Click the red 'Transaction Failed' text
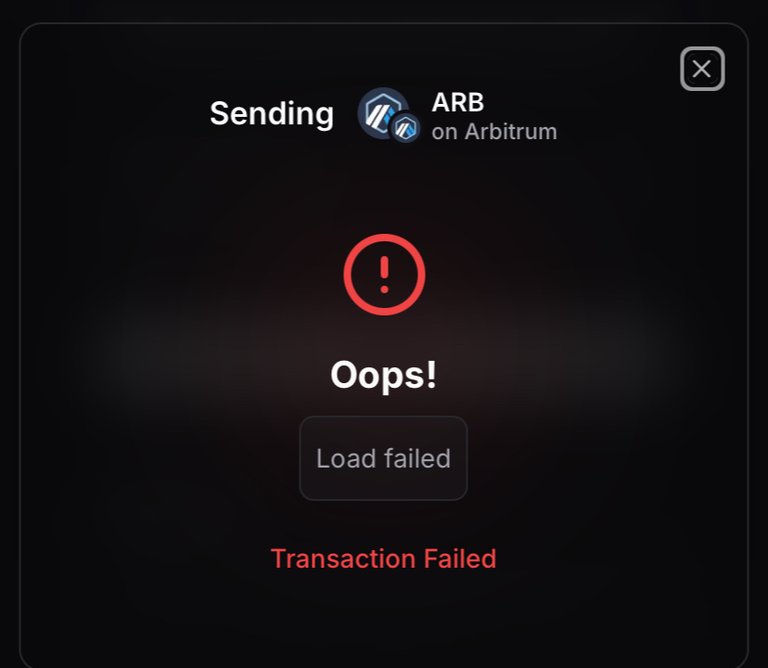Screen dimensions: 768x668 tap(384, 559)
